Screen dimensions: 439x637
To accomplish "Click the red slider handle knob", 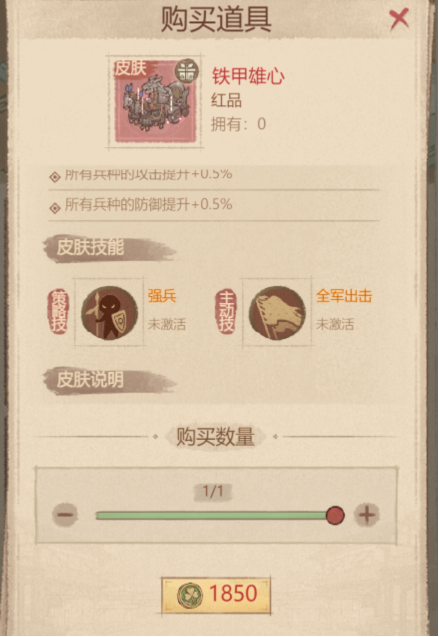I will tap(335, 515).
